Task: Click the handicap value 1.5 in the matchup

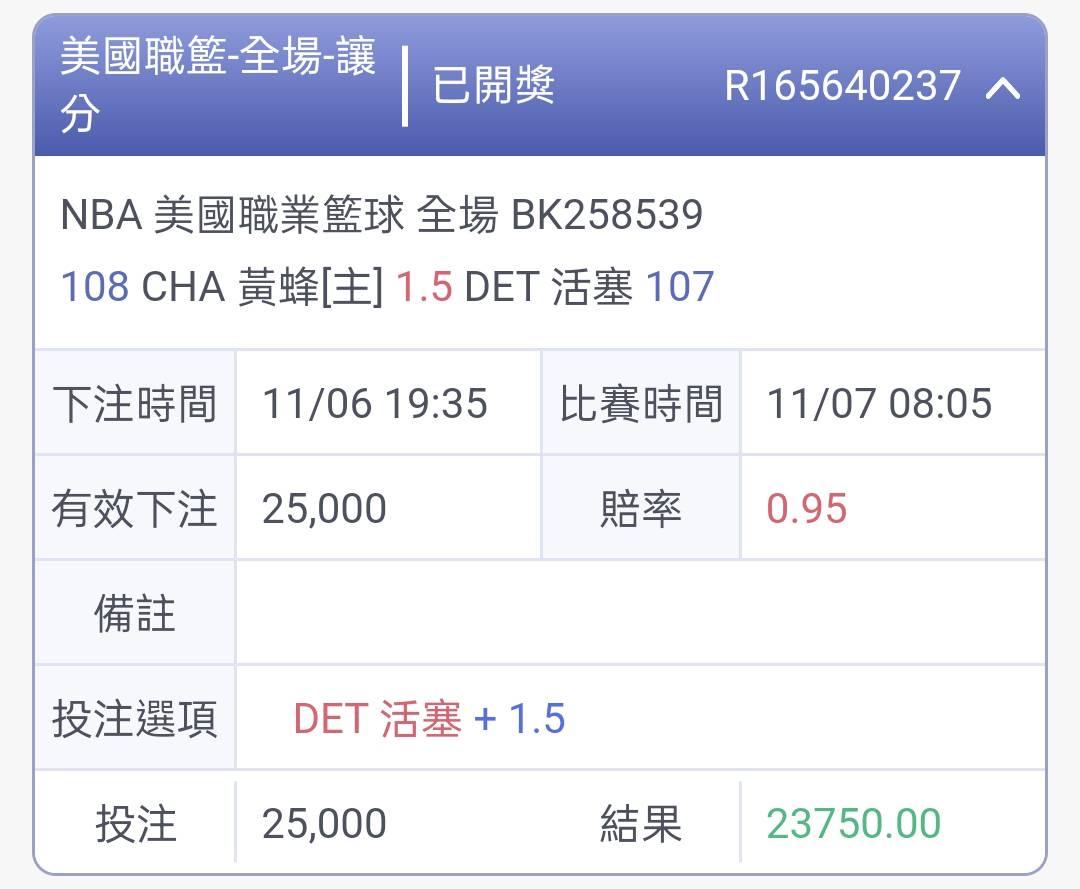Action: click(x=424, y=286)
